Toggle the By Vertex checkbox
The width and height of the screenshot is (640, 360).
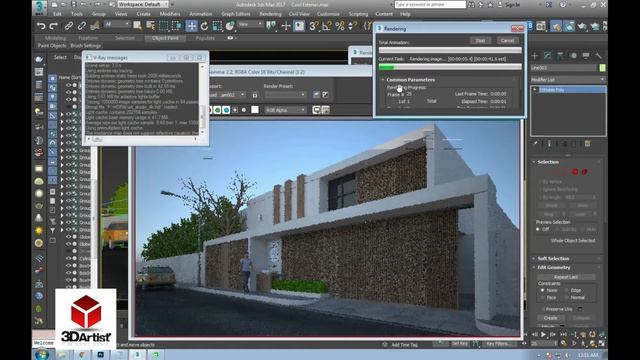tap(541, 182)
